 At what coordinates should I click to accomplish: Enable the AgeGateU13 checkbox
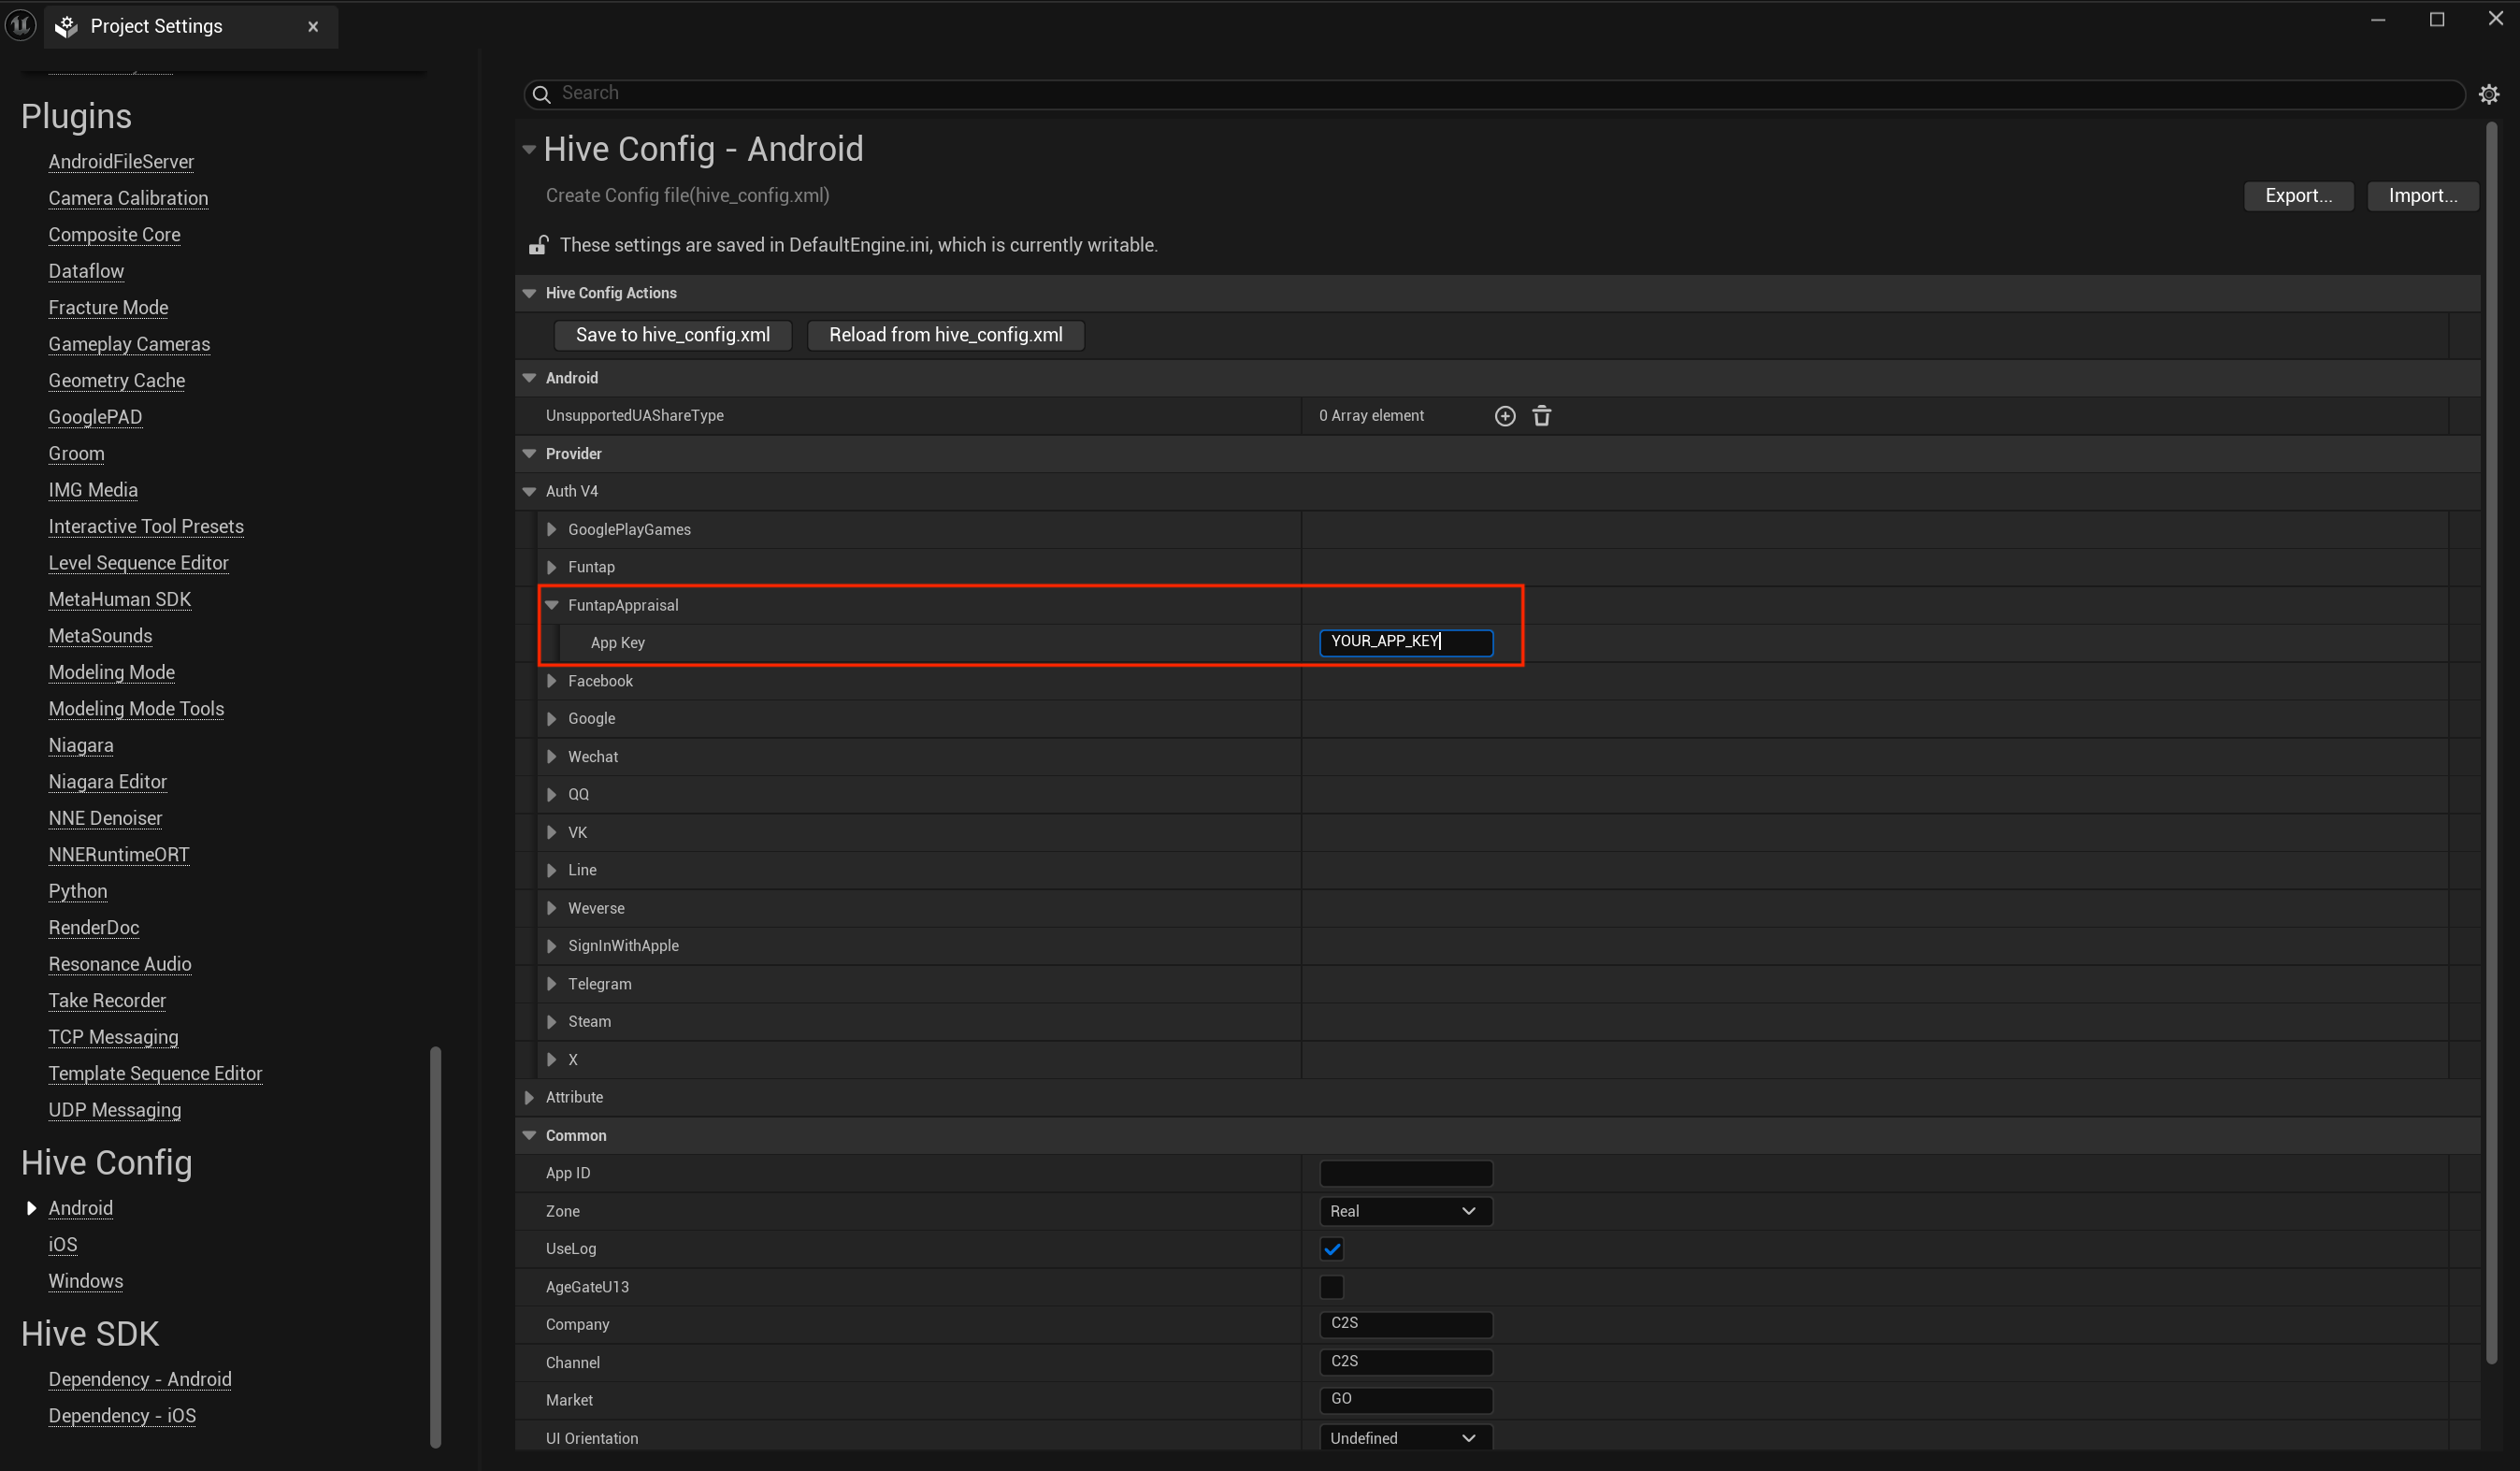(1331, 1287)
